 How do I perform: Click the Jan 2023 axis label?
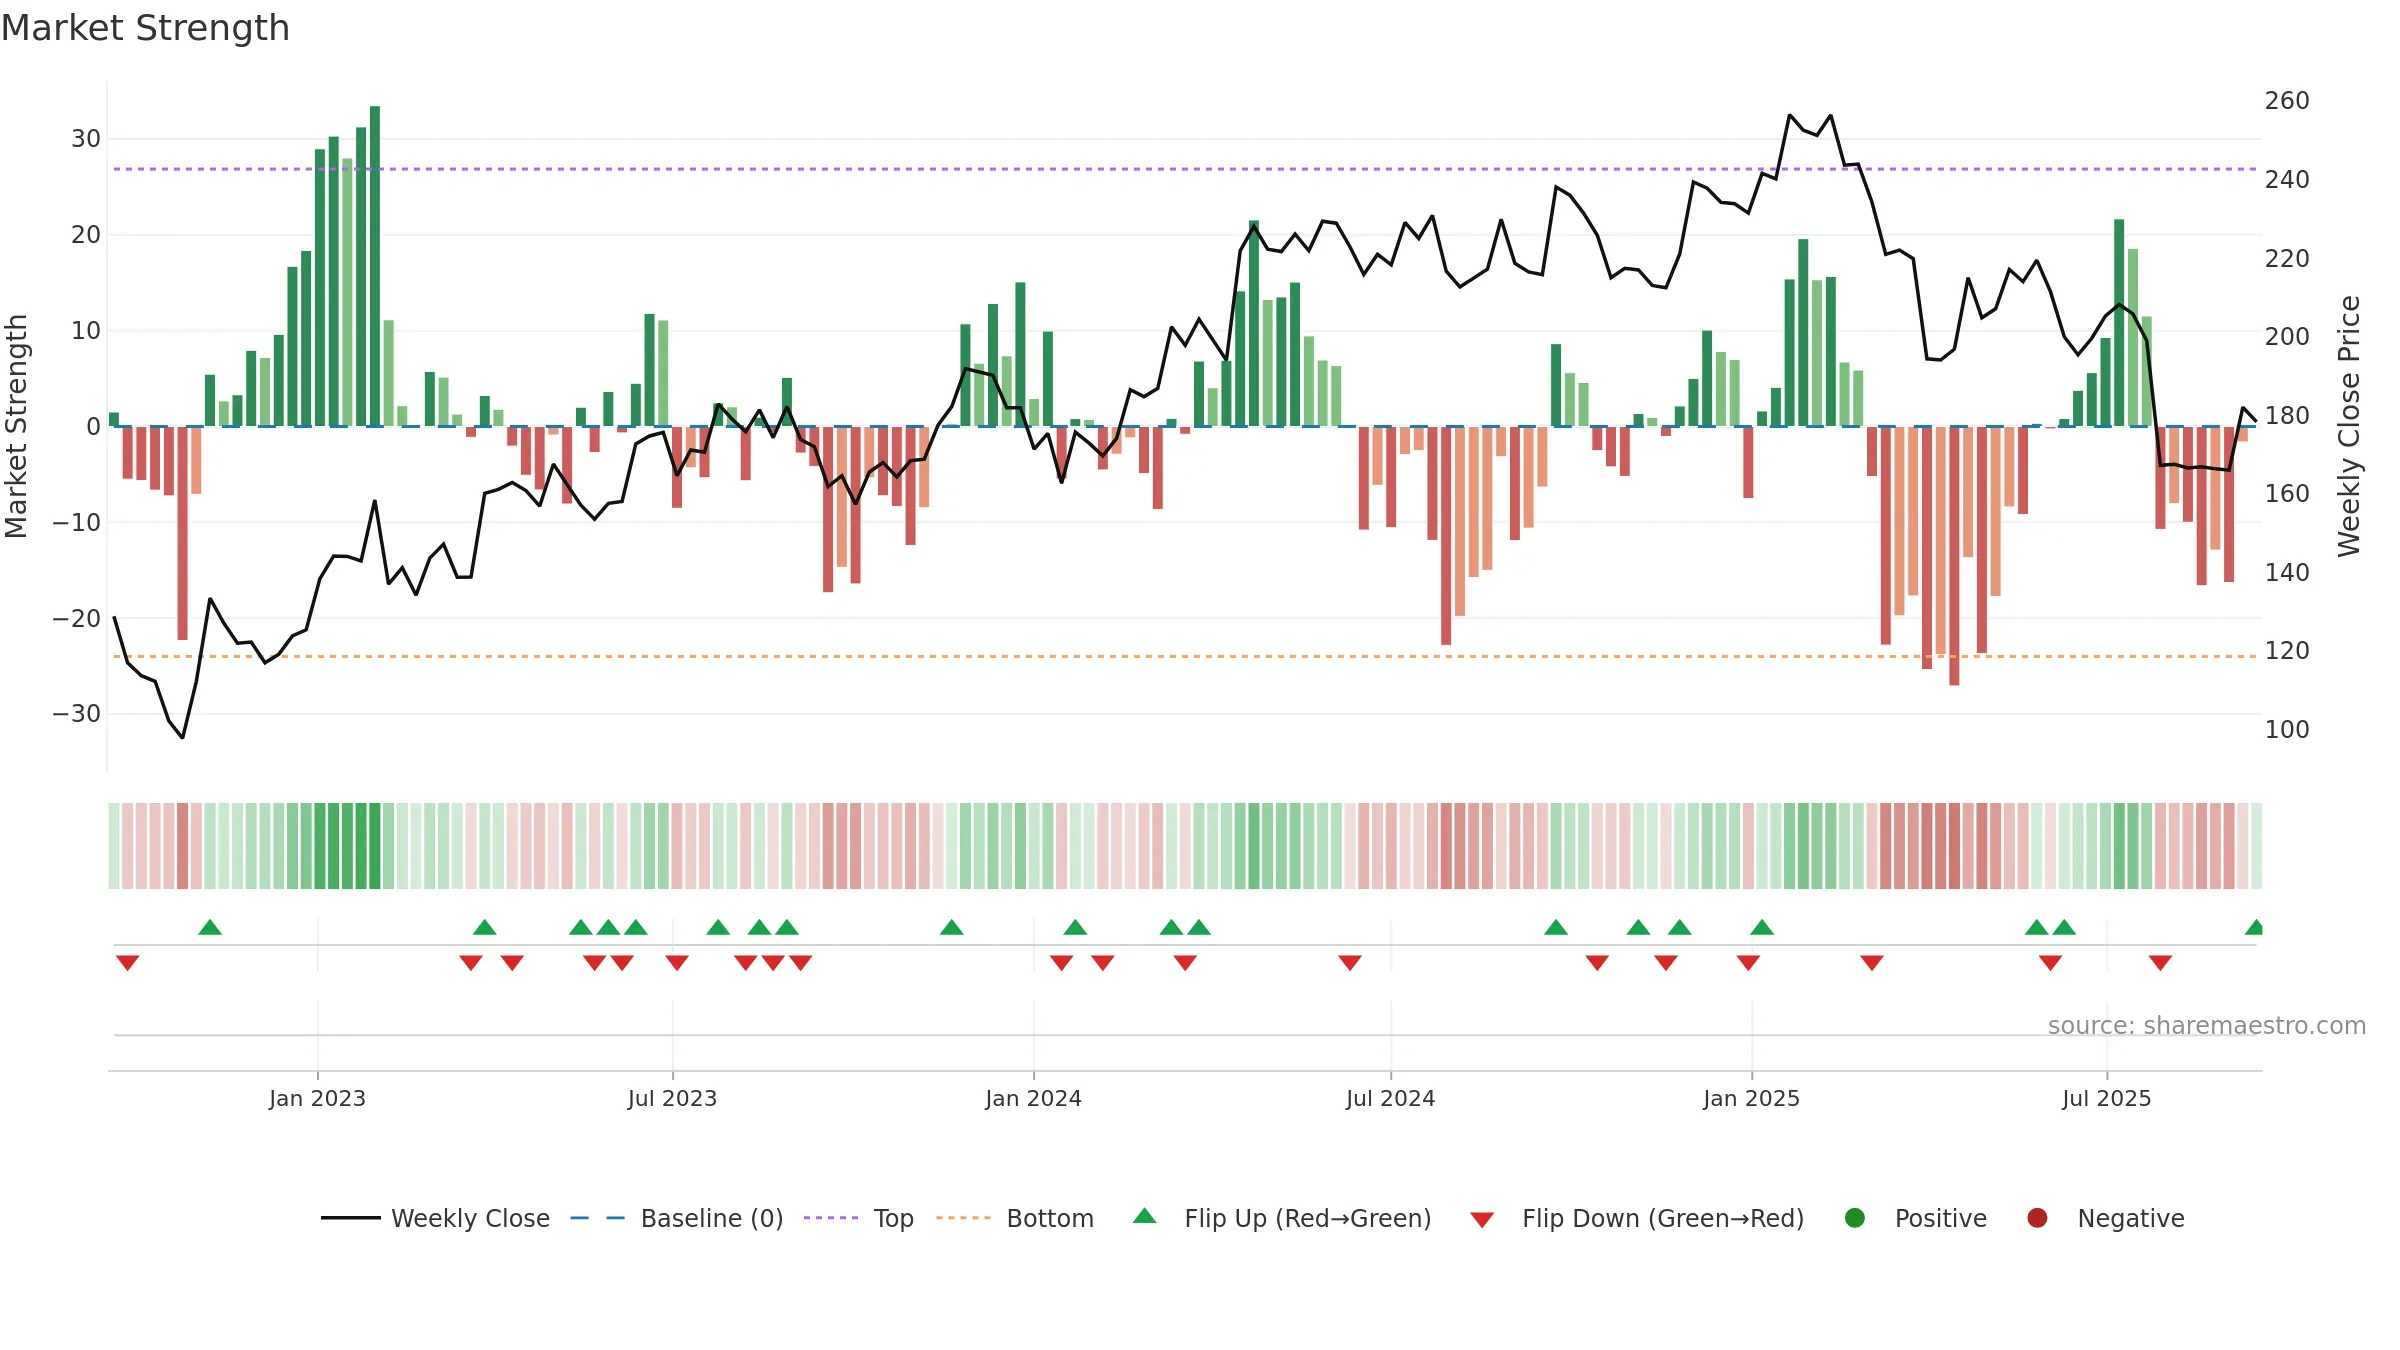pos(317,1098)
